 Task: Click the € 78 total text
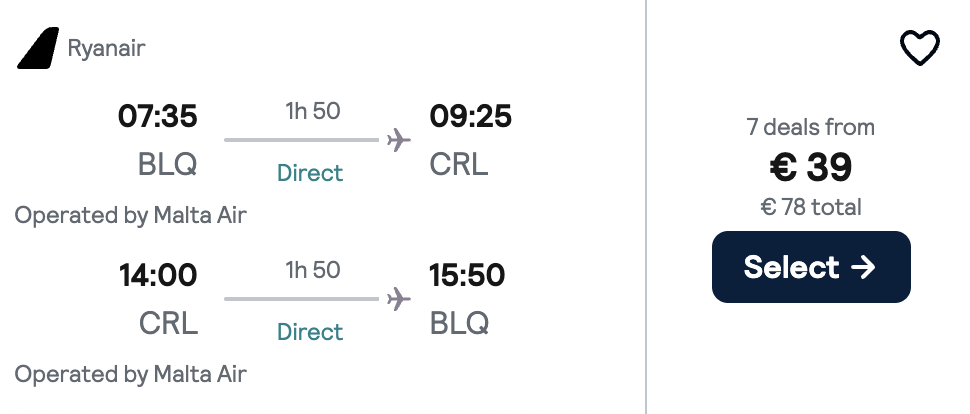click(x=811, y=207)
